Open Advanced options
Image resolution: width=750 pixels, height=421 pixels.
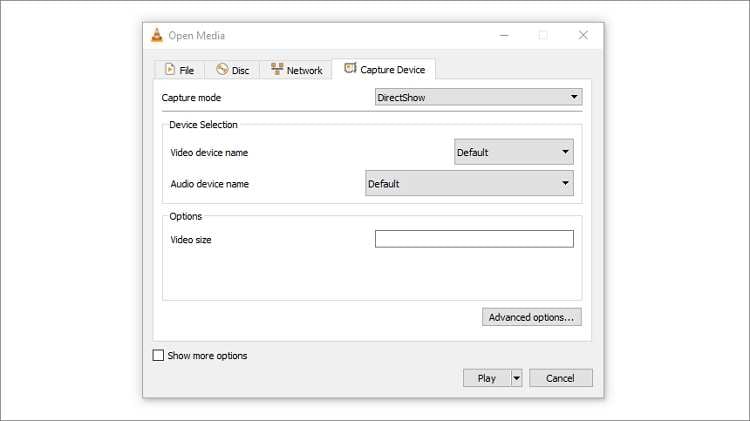click(531, 317)
